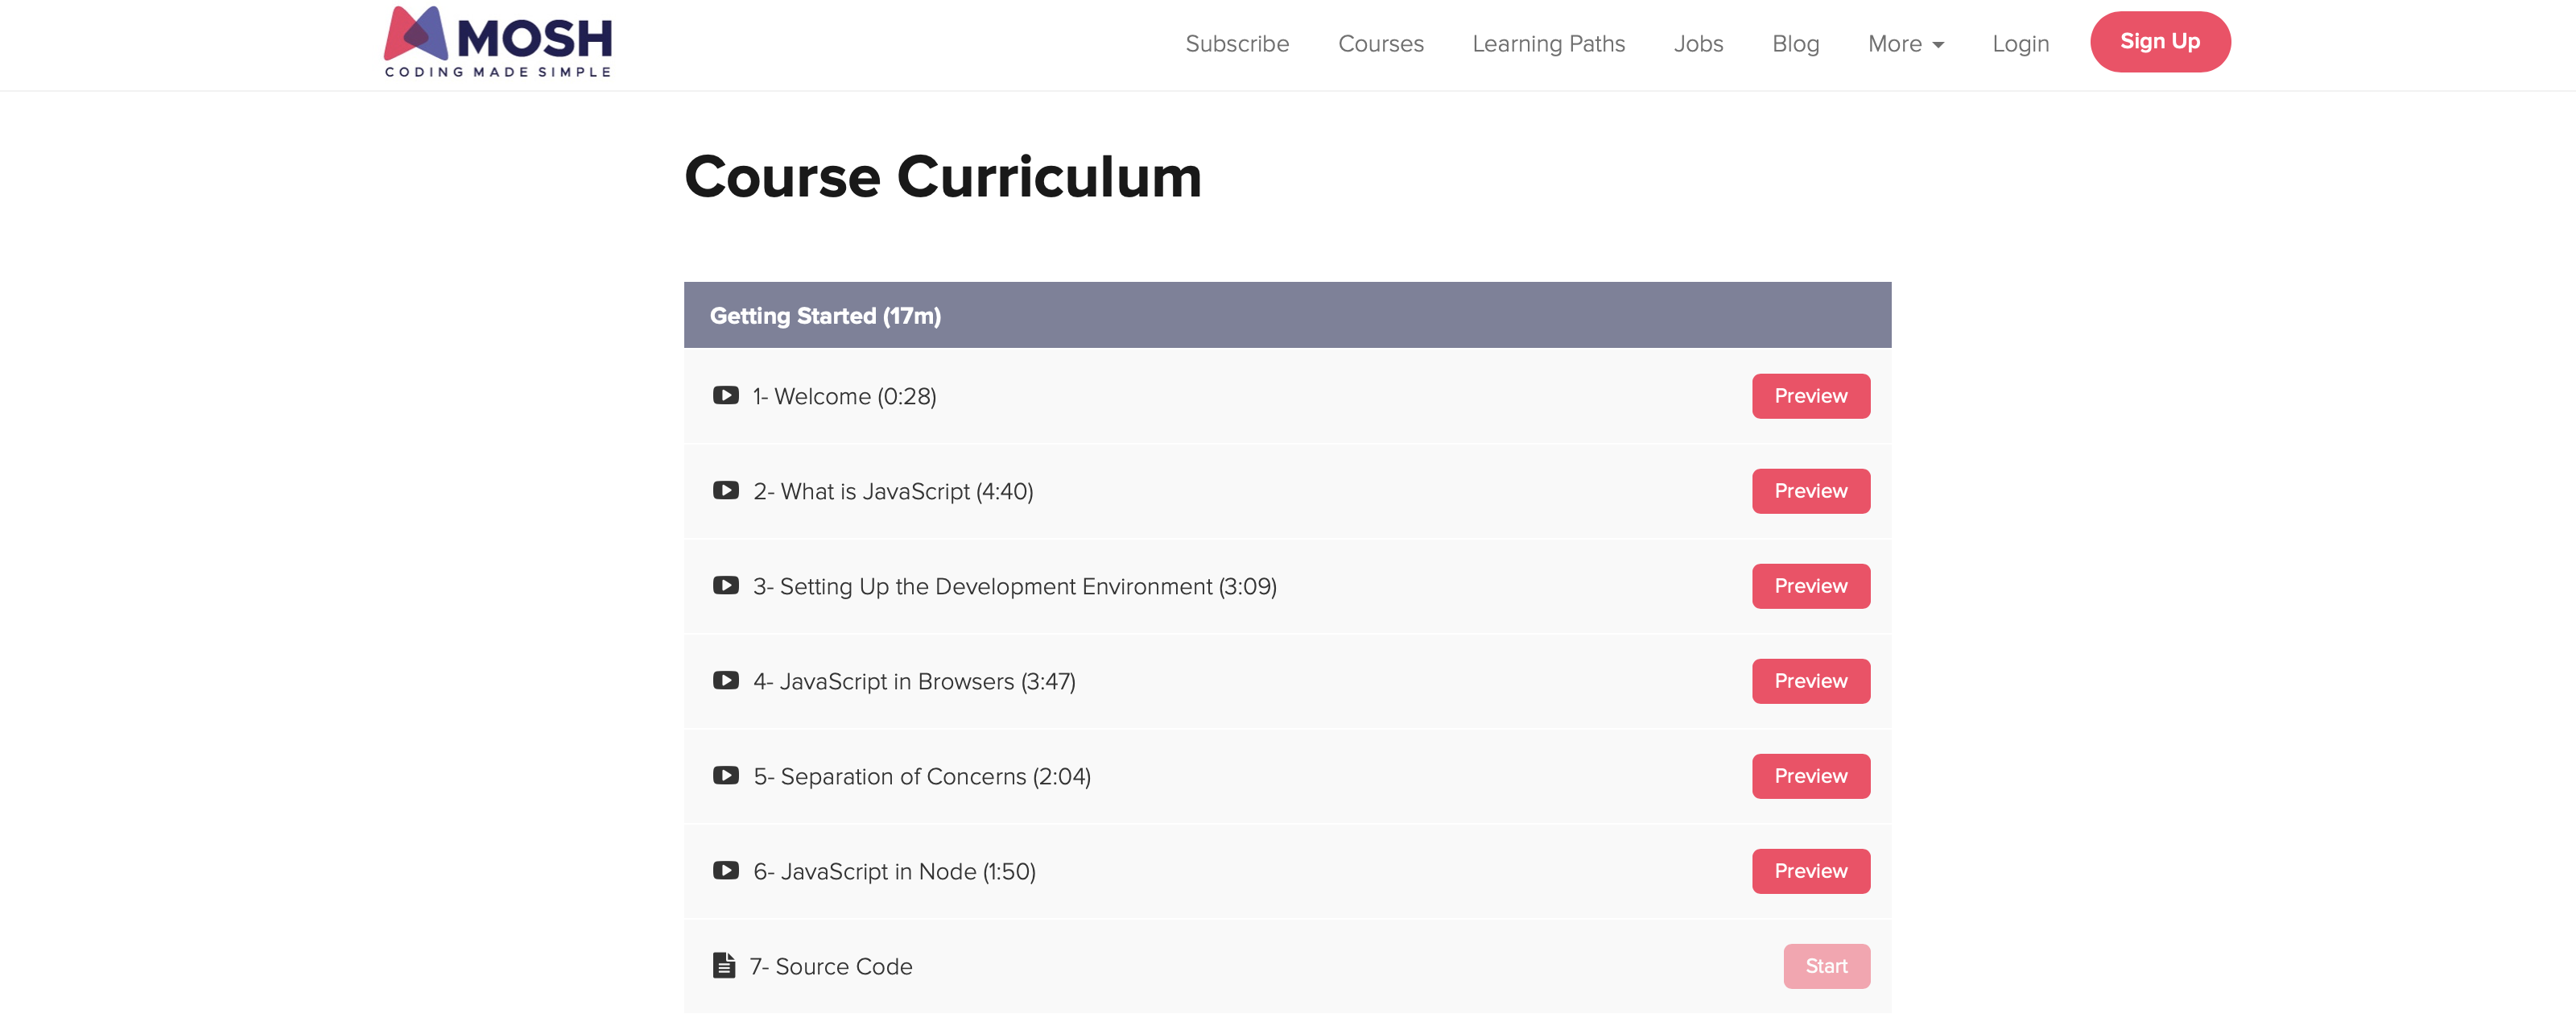Image resolution: width=2576 pixels, height=1026 pixels.
Task: Click the Mosh logo in the header
Action: coord(498,42)
